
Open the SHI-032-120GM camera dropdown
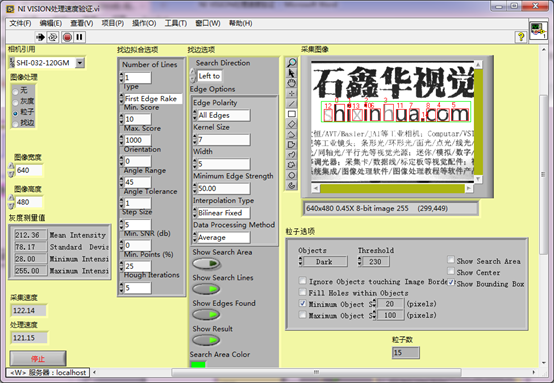(80, 63)
